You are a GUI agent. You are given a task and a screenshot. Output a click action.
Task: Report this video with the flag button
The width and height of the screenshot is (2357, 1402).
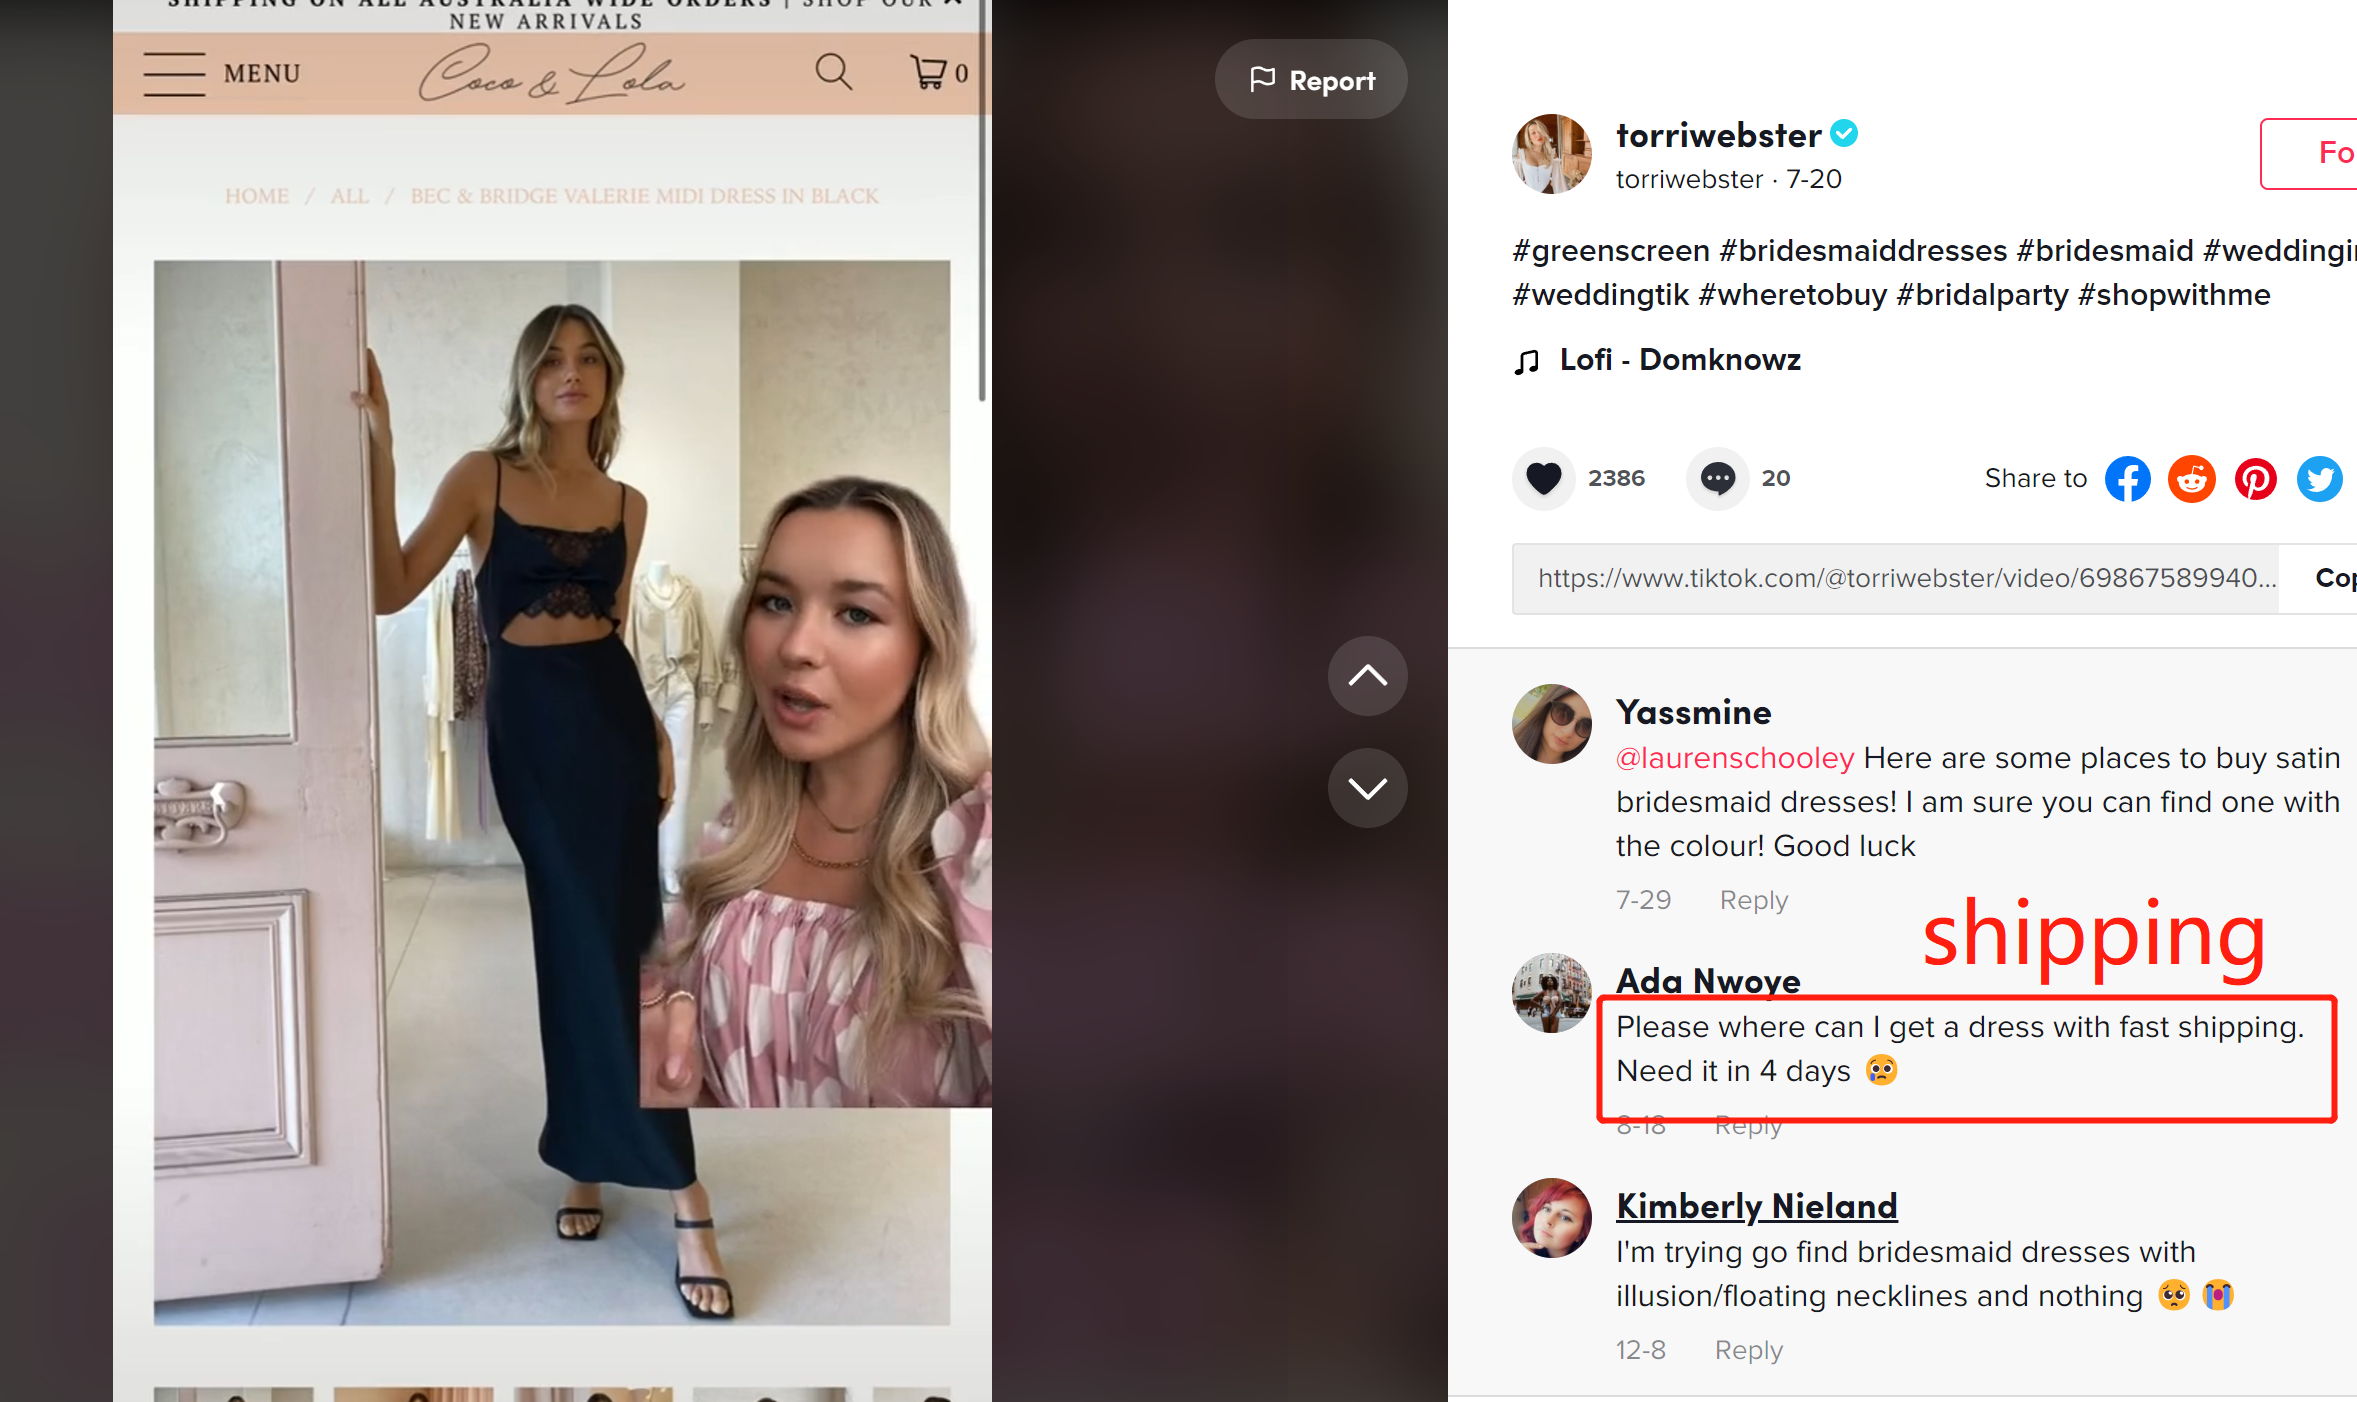1311,80
